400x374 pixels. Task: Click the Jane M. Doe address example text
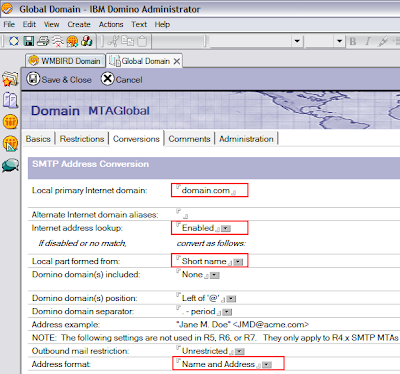click(243, 325)
